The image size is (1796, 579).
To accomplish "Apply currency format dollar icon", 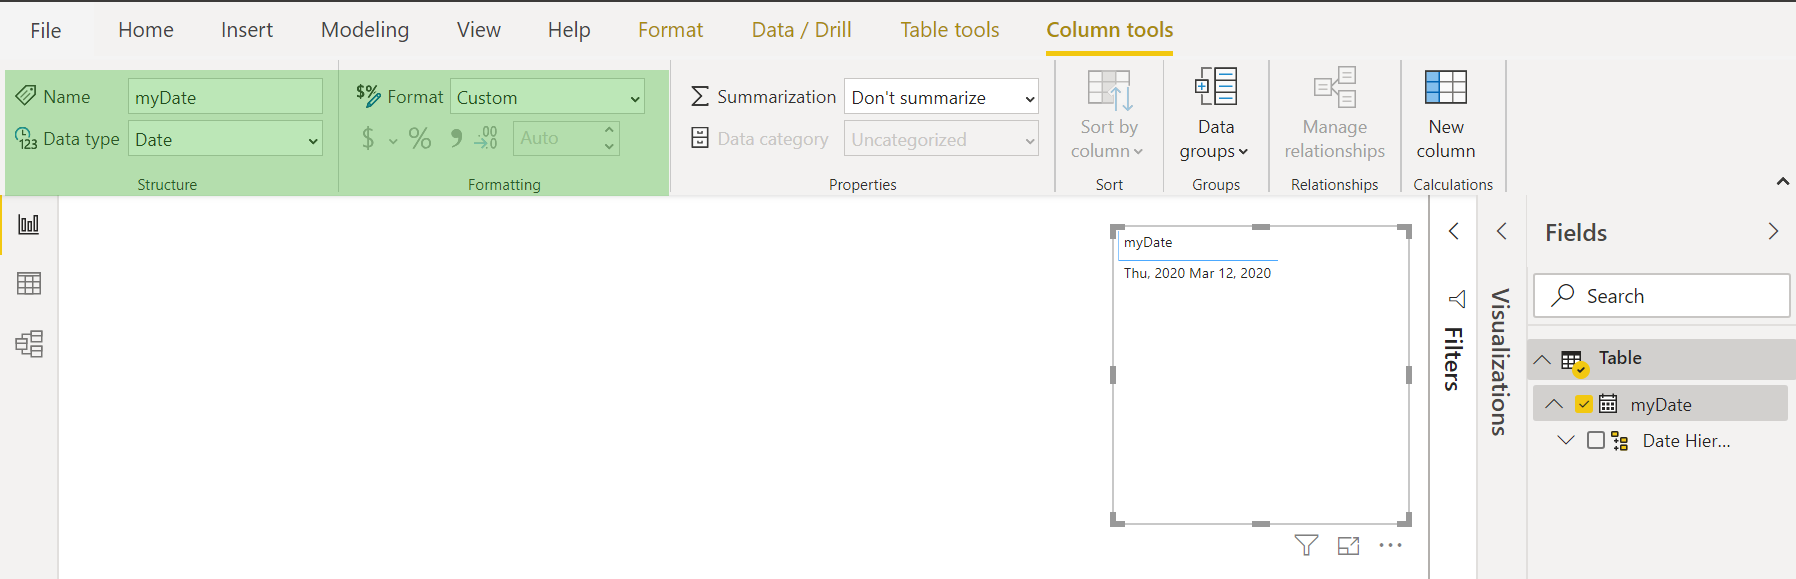I will [x=368, y=138].
